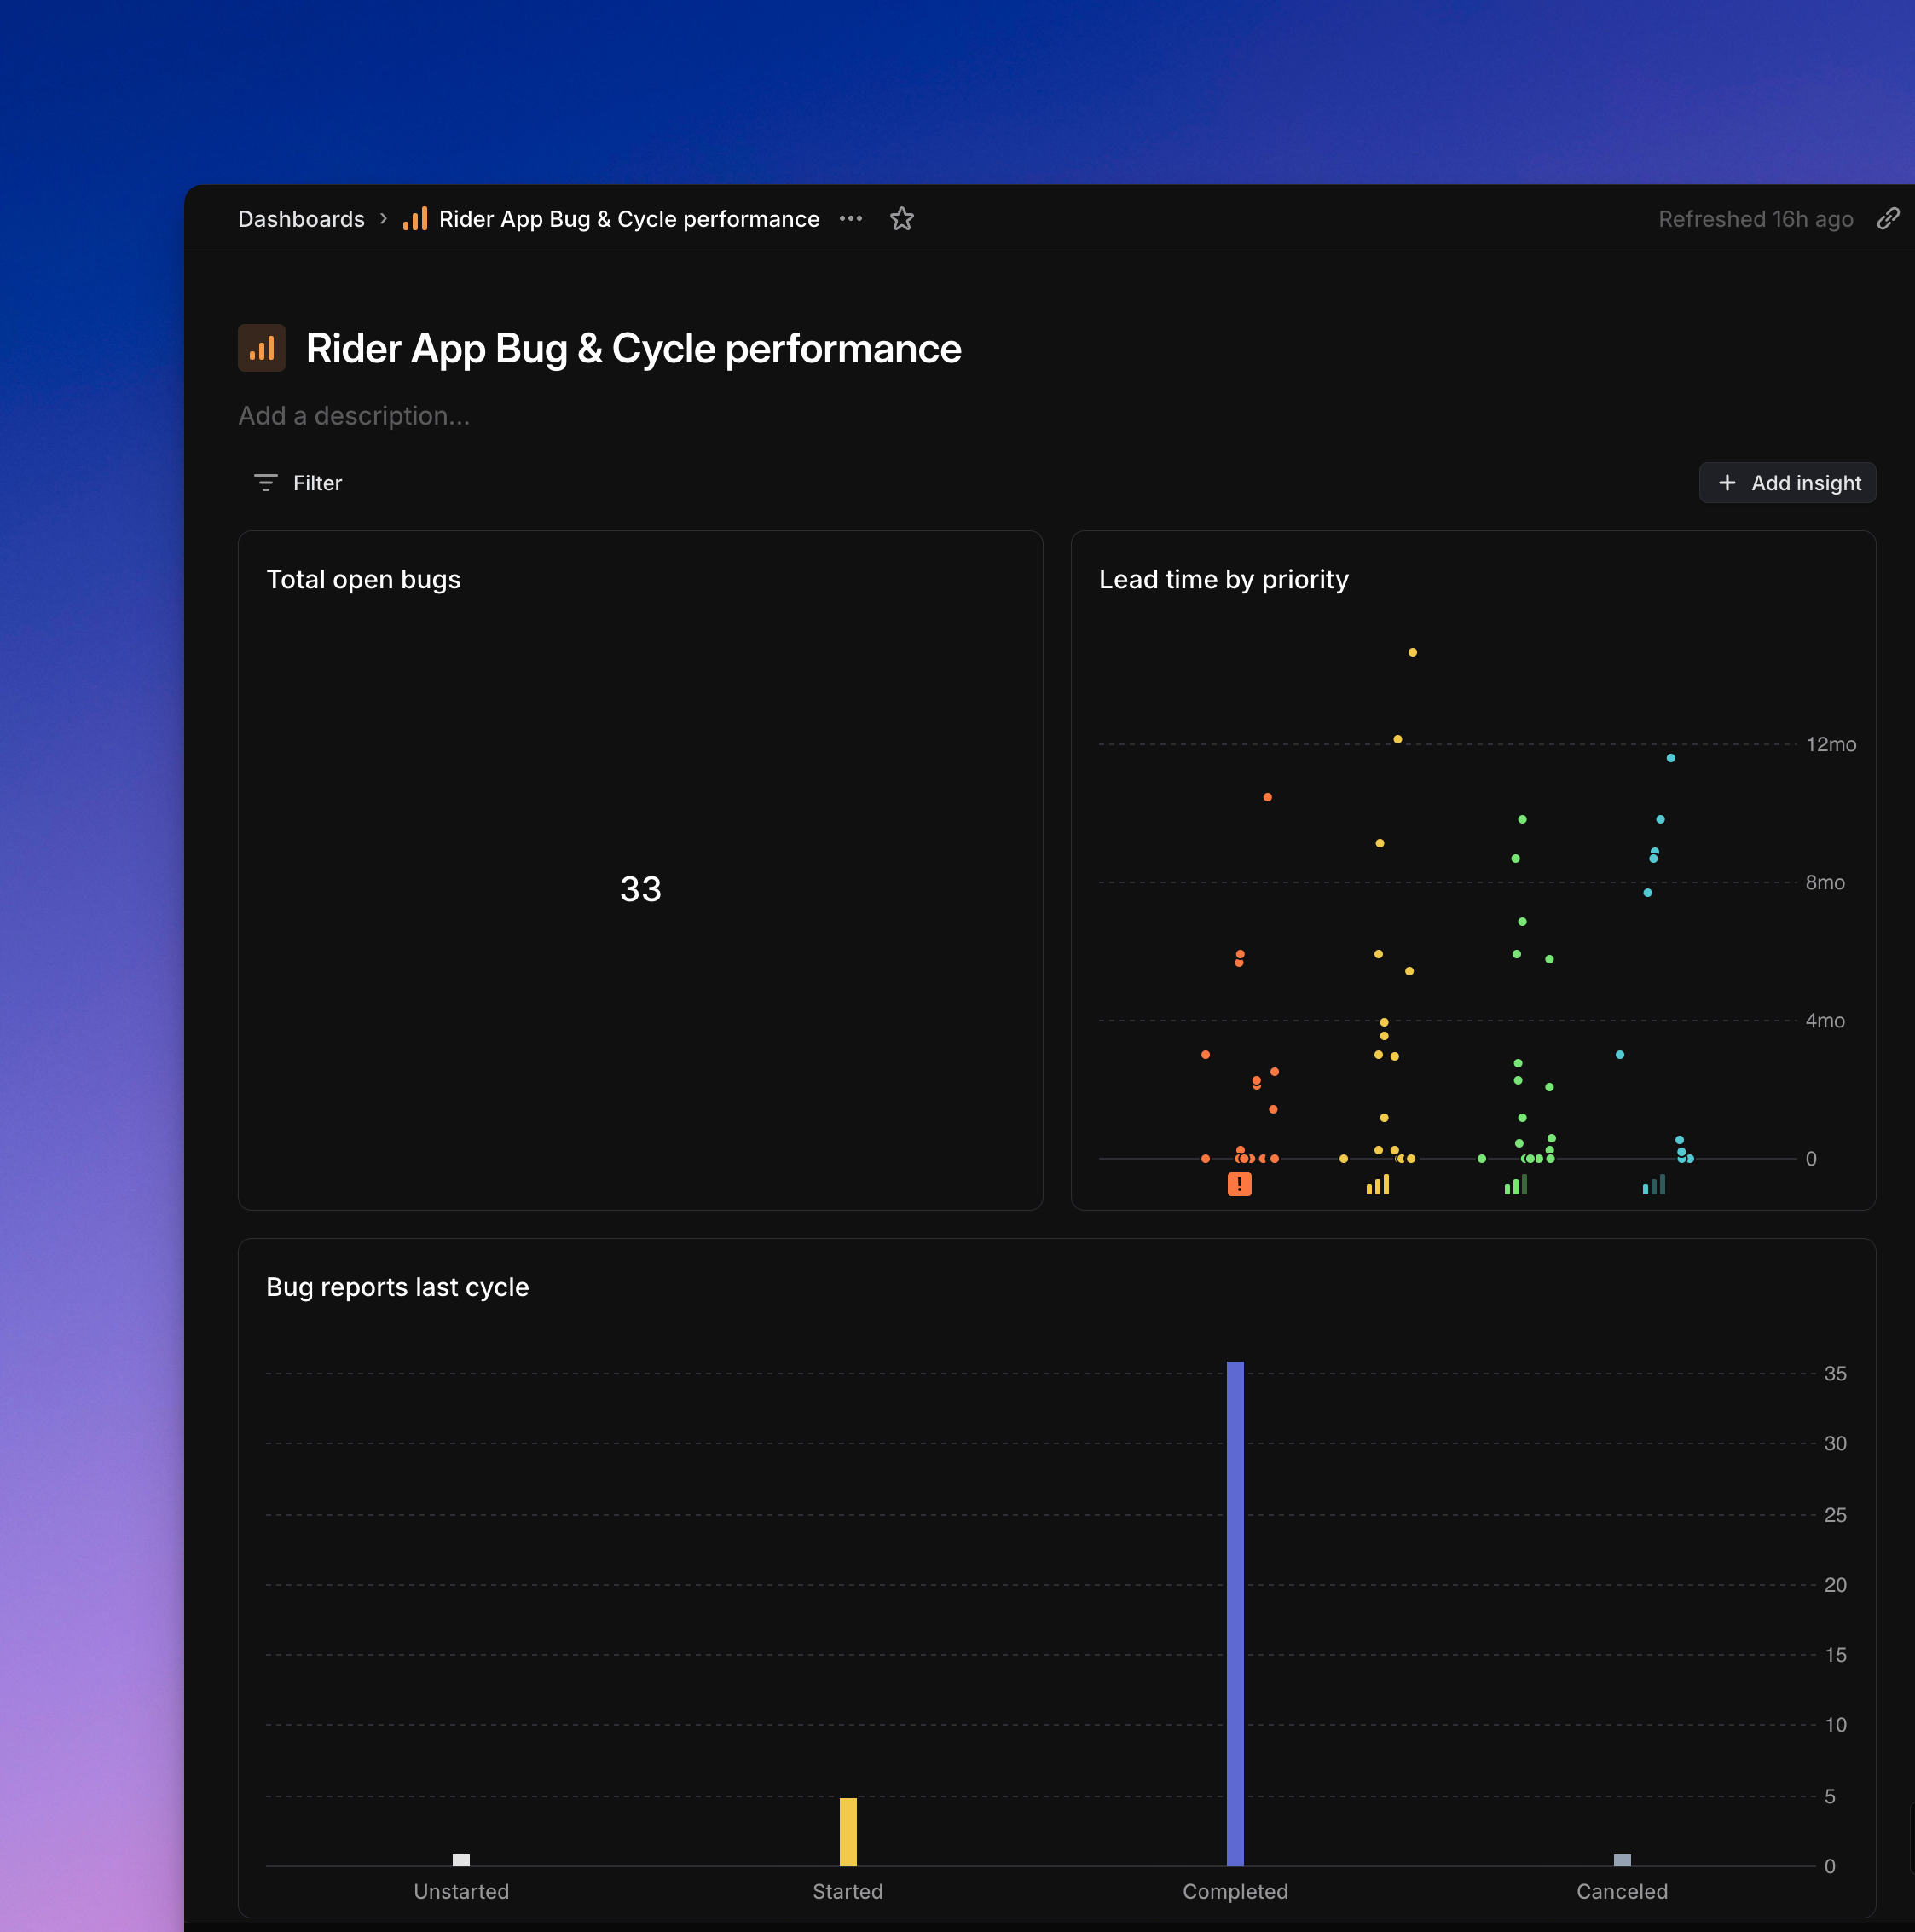Viewport: 1915px width, 1932px height.
Task: Open the Dashboards breadcrumb page
Action: tap(300, 218)
